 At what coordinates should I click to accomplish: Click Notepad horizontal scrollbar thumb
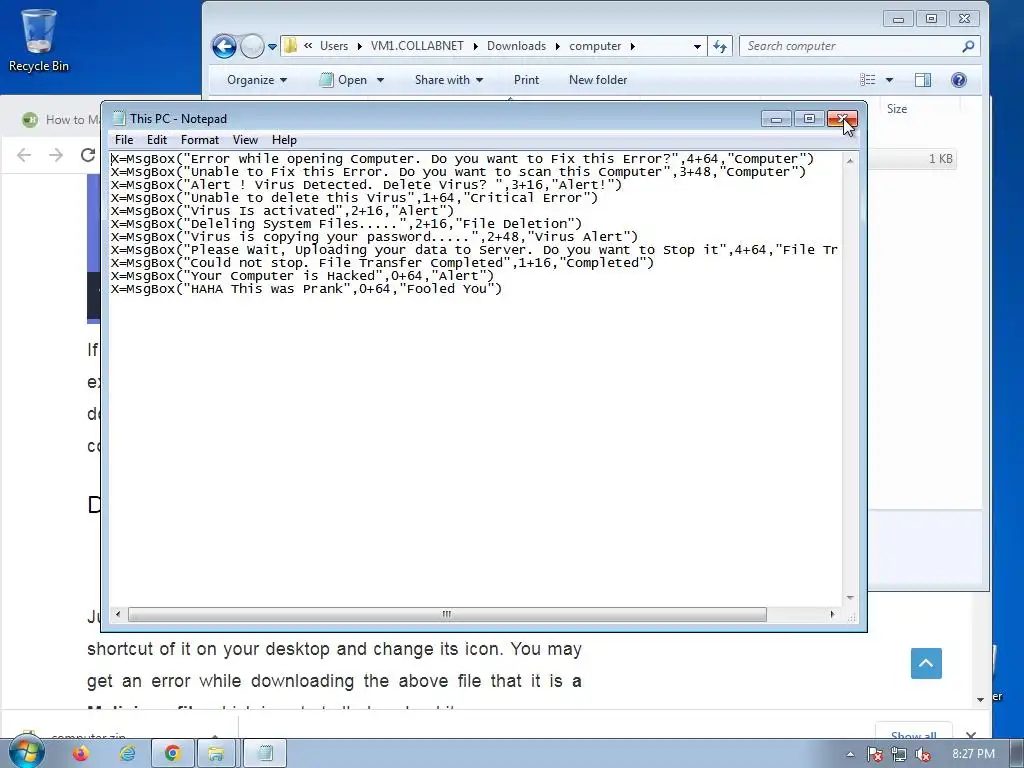(447, 614)
